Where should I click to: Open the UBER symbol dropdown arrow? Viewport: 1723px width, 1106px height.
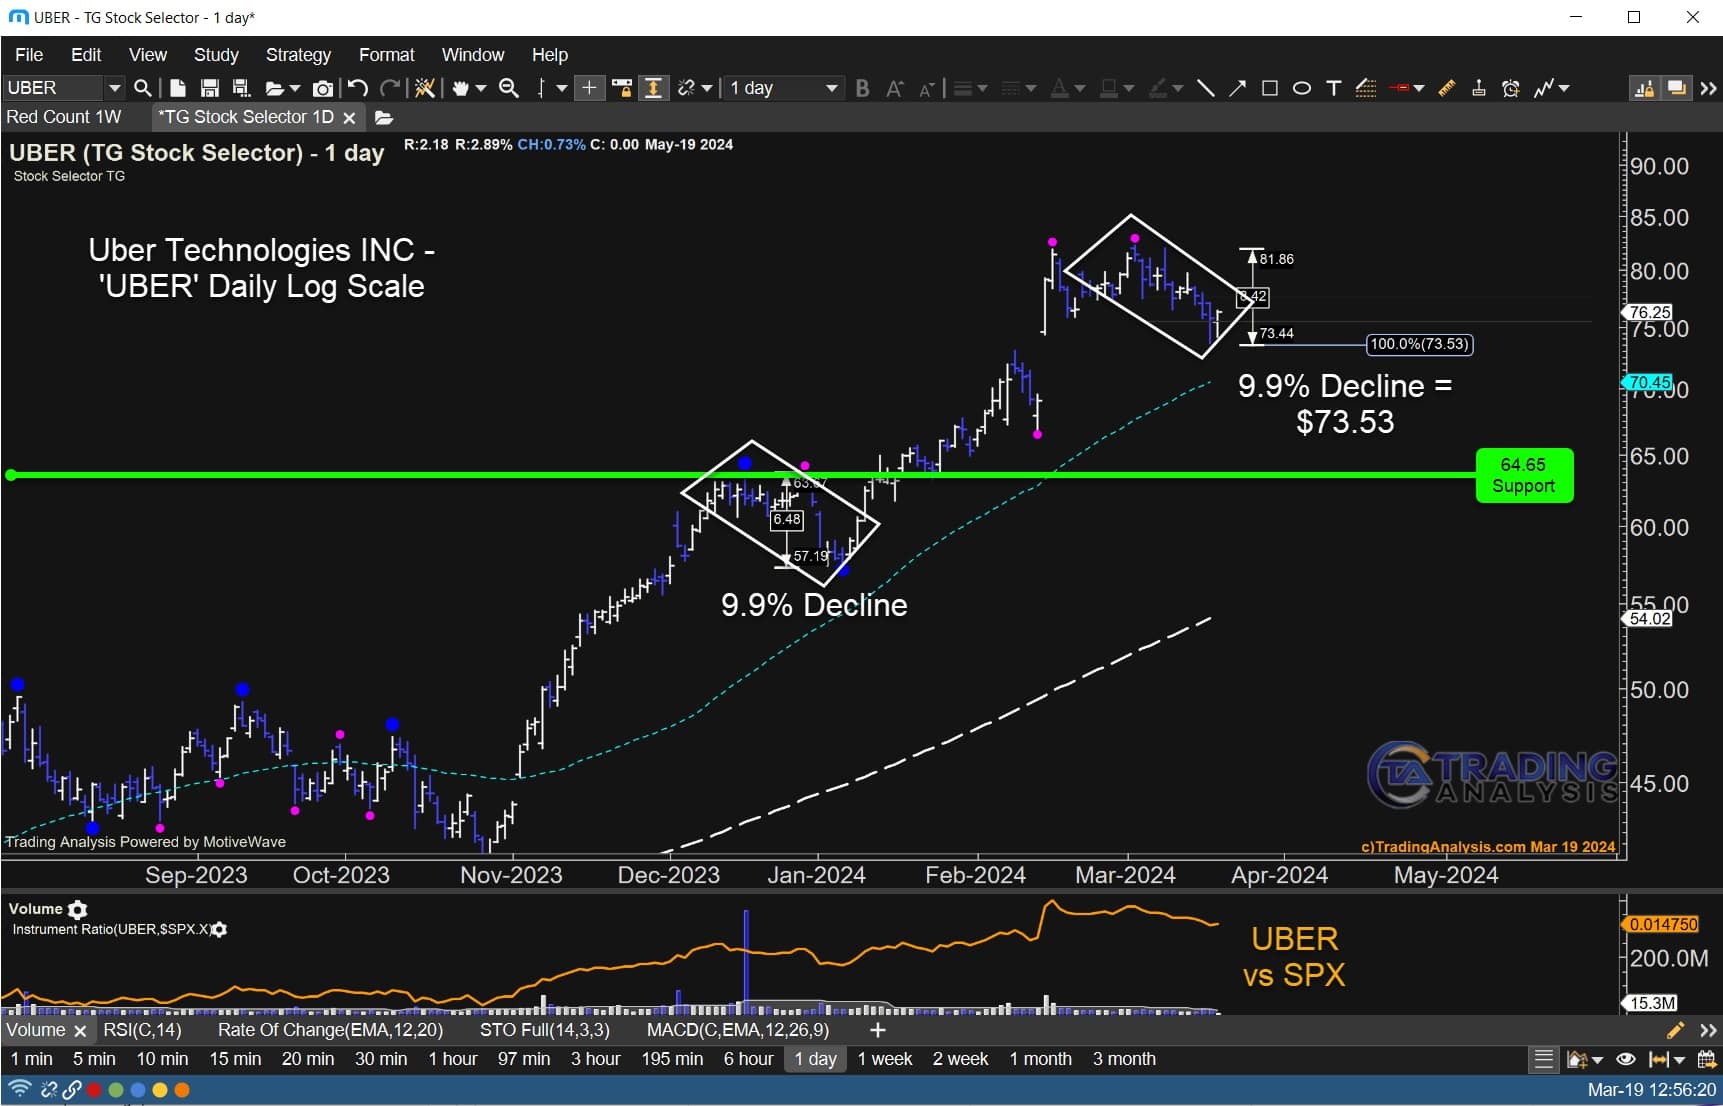pyautogui.click(x=114, y=88)
